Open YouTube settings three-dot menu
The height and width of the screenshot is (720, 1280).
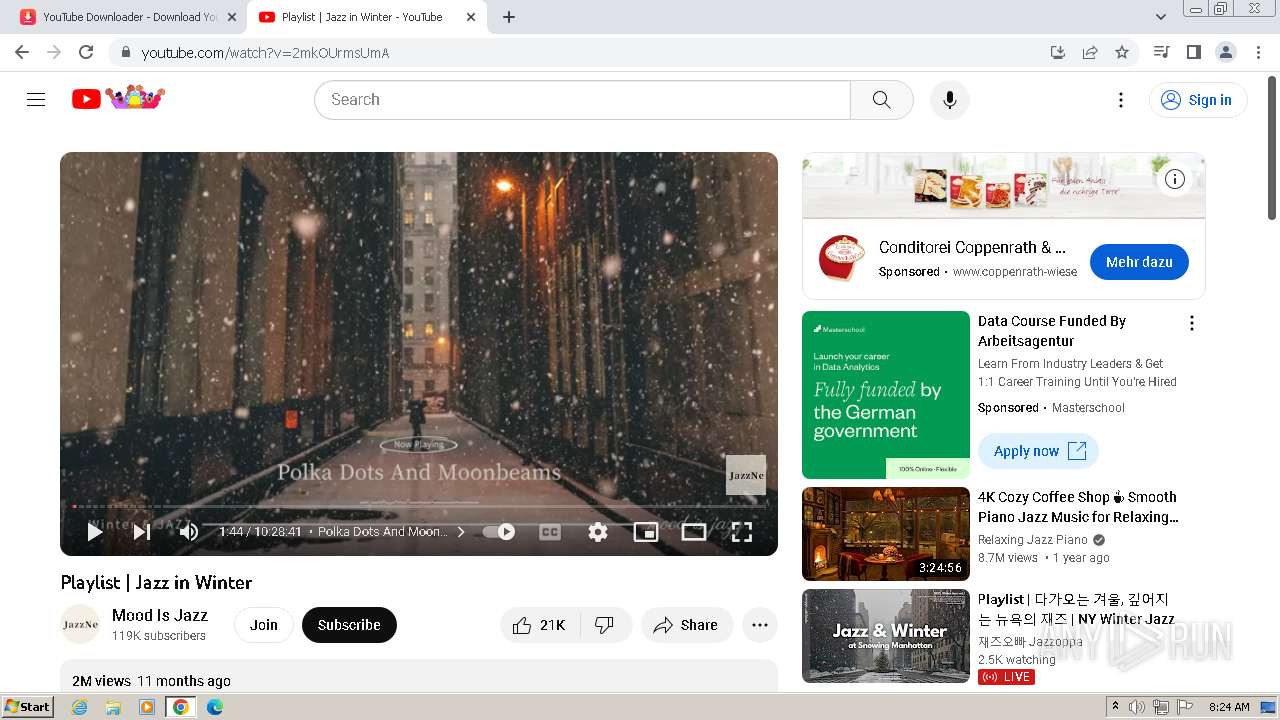pos(1121,99)
